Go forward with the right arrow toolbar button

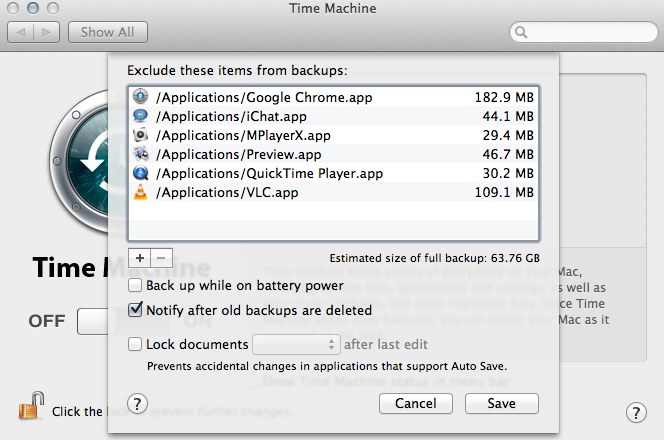click(x=46, y=32)
